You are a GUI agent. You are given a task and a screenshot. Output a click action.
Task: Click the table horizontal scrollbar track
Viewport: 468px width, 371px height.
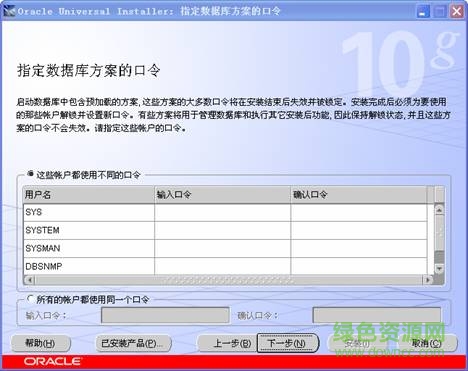[x=229, y=280]
